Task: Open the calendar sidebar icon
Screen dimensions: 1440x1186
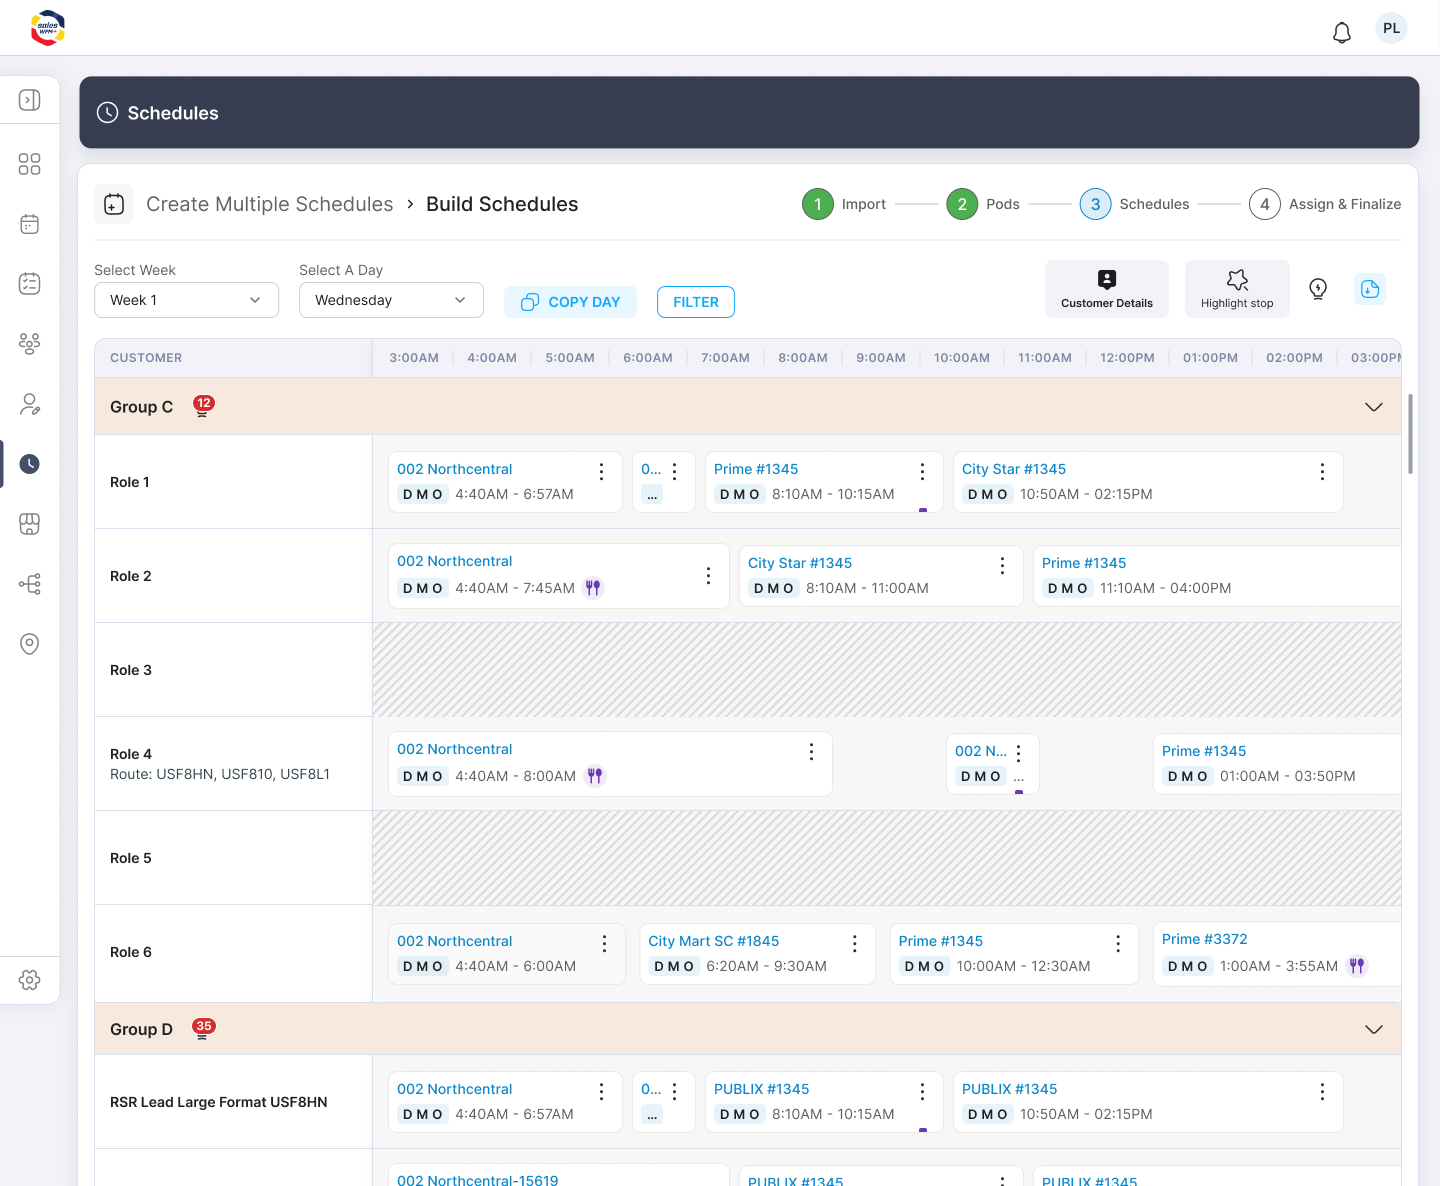Action: (x=30, y=224)
